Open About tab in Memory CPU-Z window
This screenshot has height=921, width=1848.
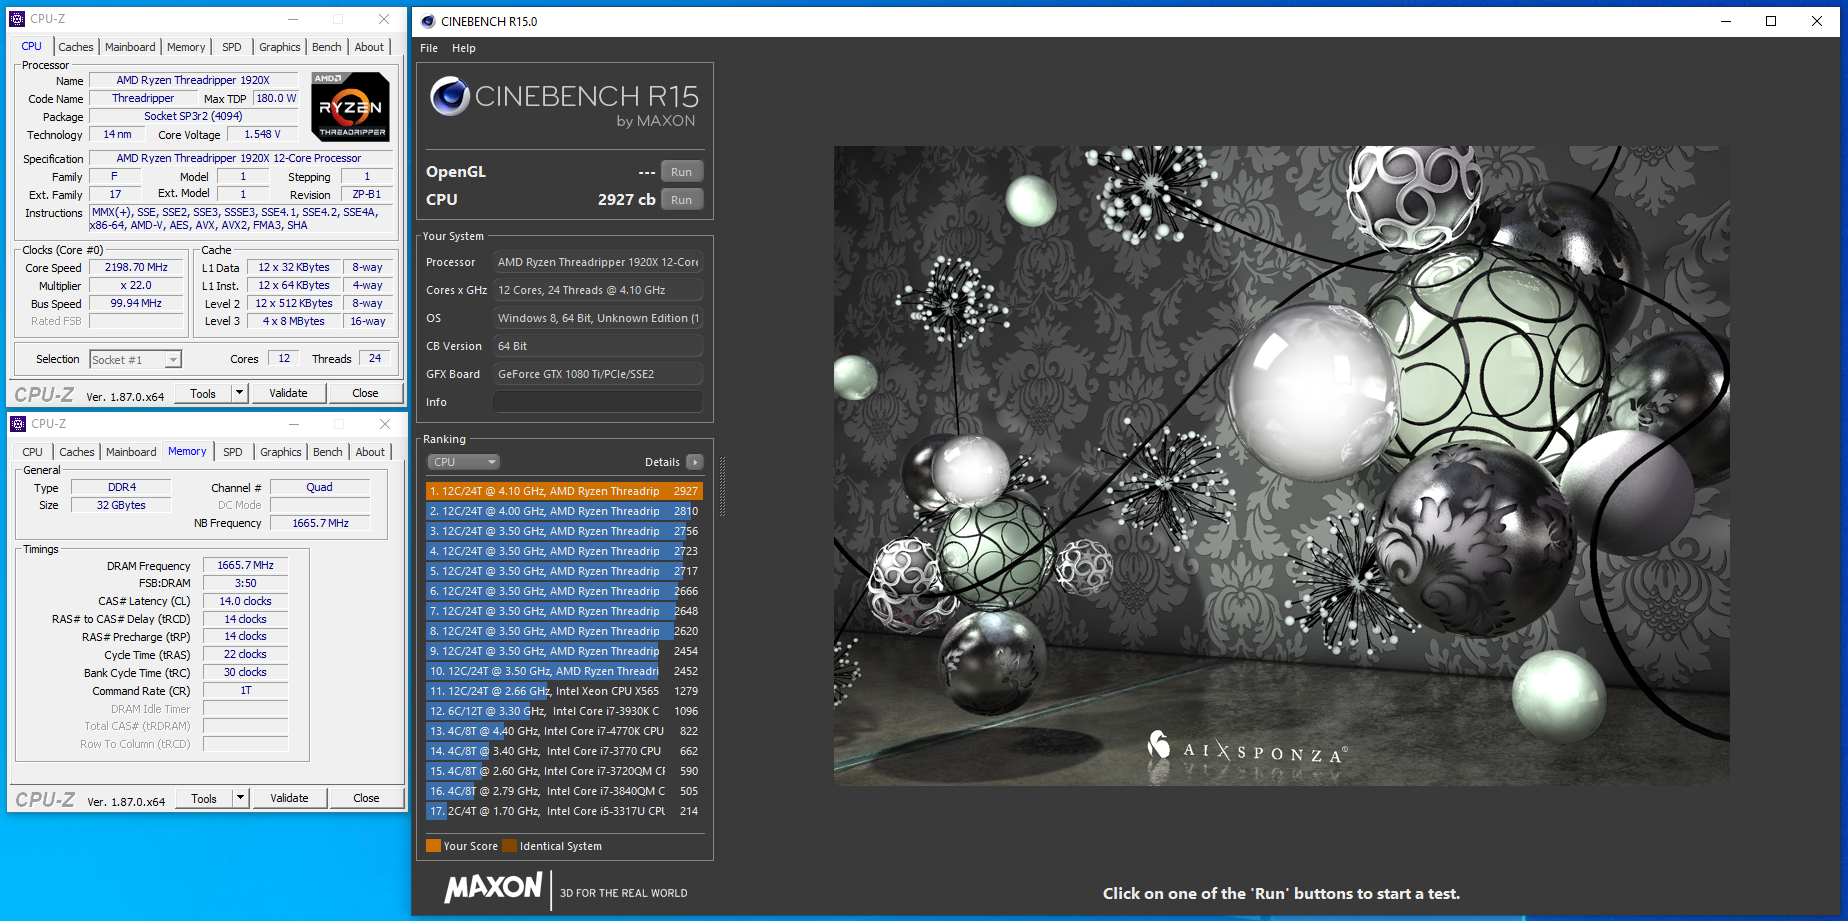tap(370, 452)
